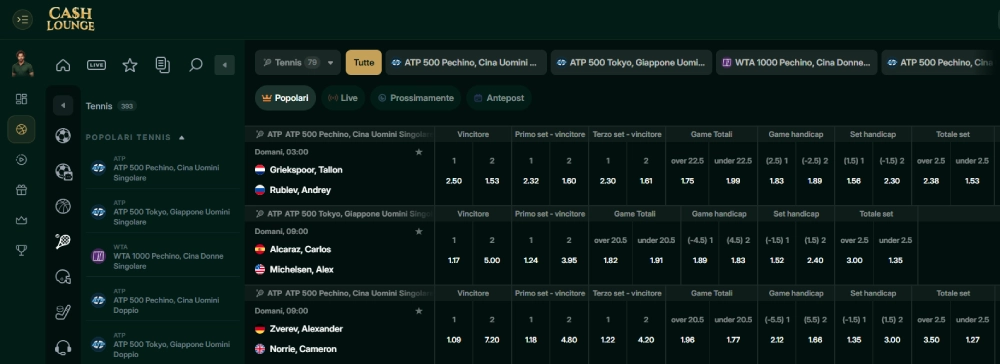The width and height of the screenshot is (1000, 364).
Task: Open the gift bonuses icon
Action: click(22, 190)
